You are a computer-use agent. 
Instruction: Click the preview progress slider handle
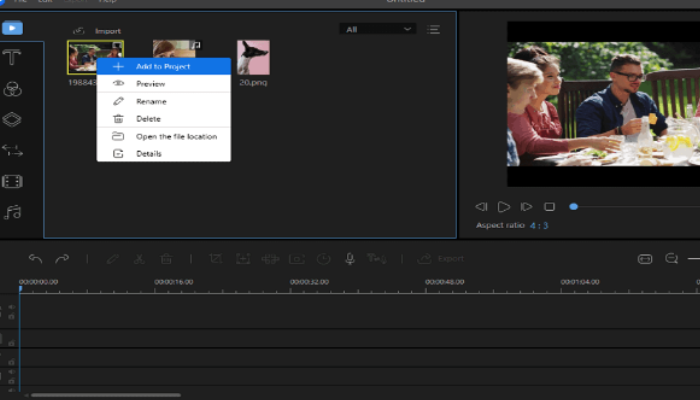[x=574, y=207]
